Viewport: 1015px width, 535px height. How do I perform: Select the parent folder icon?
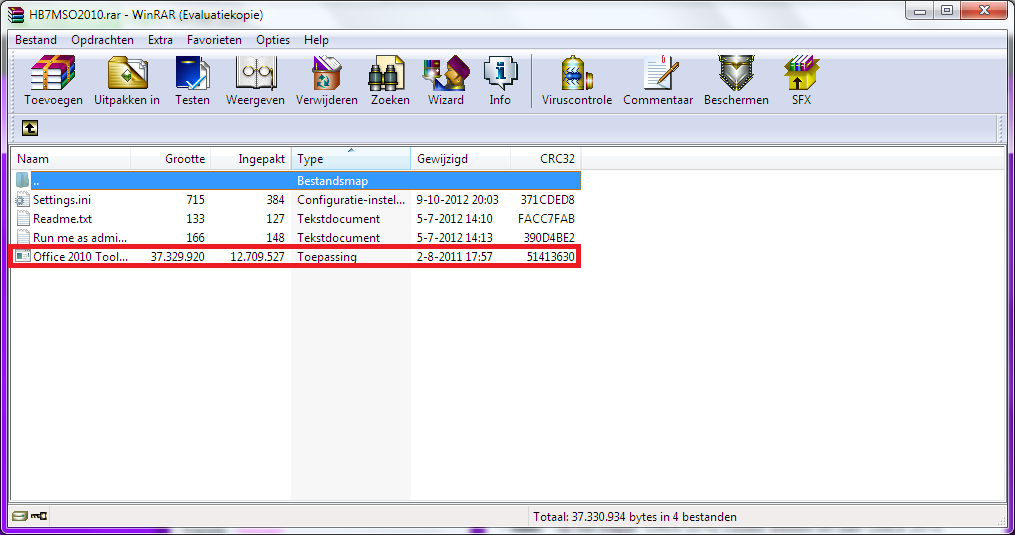(x=23, y=181)
